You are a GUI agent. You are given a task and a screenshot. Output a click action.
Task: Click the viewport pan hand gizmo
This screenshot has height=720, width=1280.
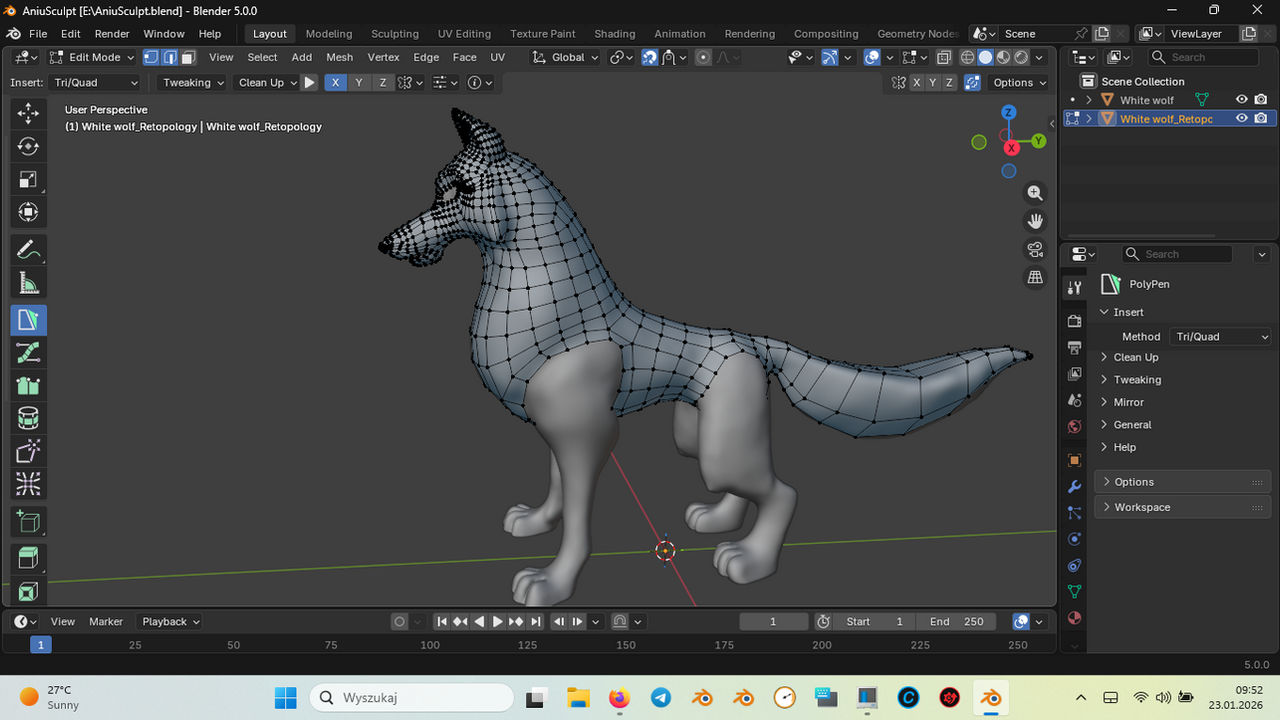pyautogui.click(x=1035, y=221)
